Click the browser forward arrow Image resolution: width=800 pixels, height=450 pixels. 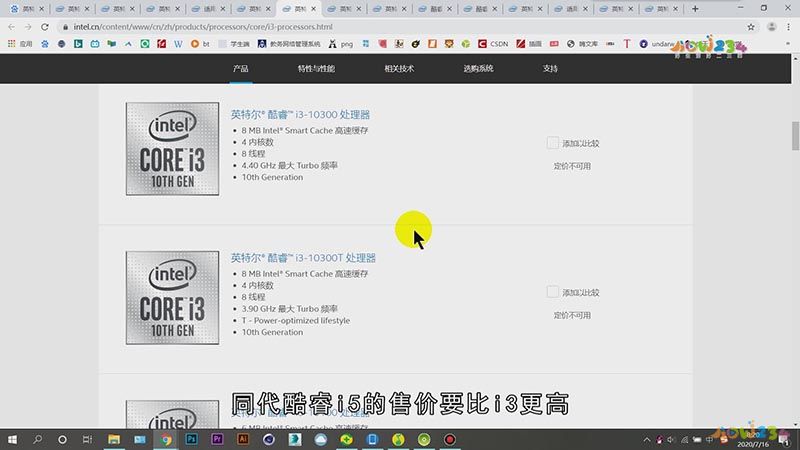pyautogui.click(x=28, y=27)
